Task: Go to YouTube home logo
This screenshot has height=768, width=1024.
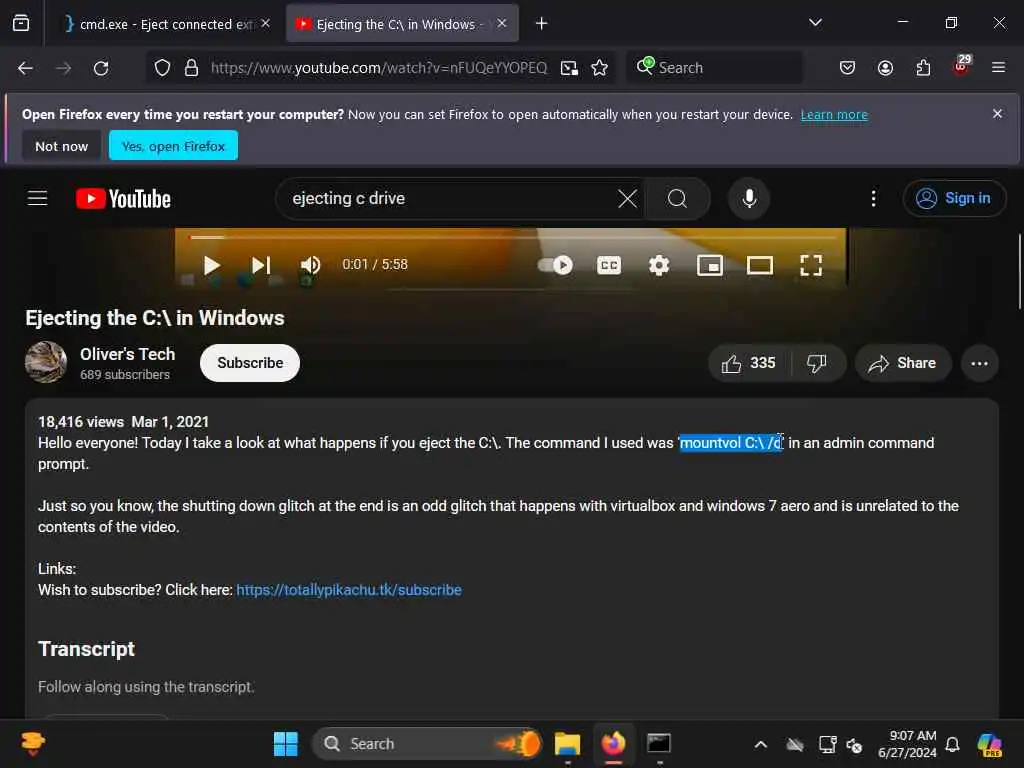Action: click(123, 199)
